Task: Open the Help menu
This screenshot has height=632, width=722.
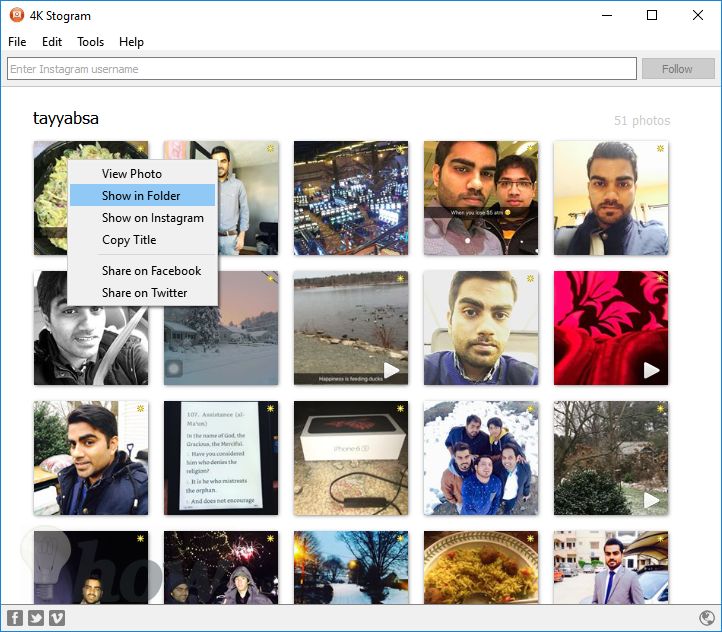Action: pos(131,42)
